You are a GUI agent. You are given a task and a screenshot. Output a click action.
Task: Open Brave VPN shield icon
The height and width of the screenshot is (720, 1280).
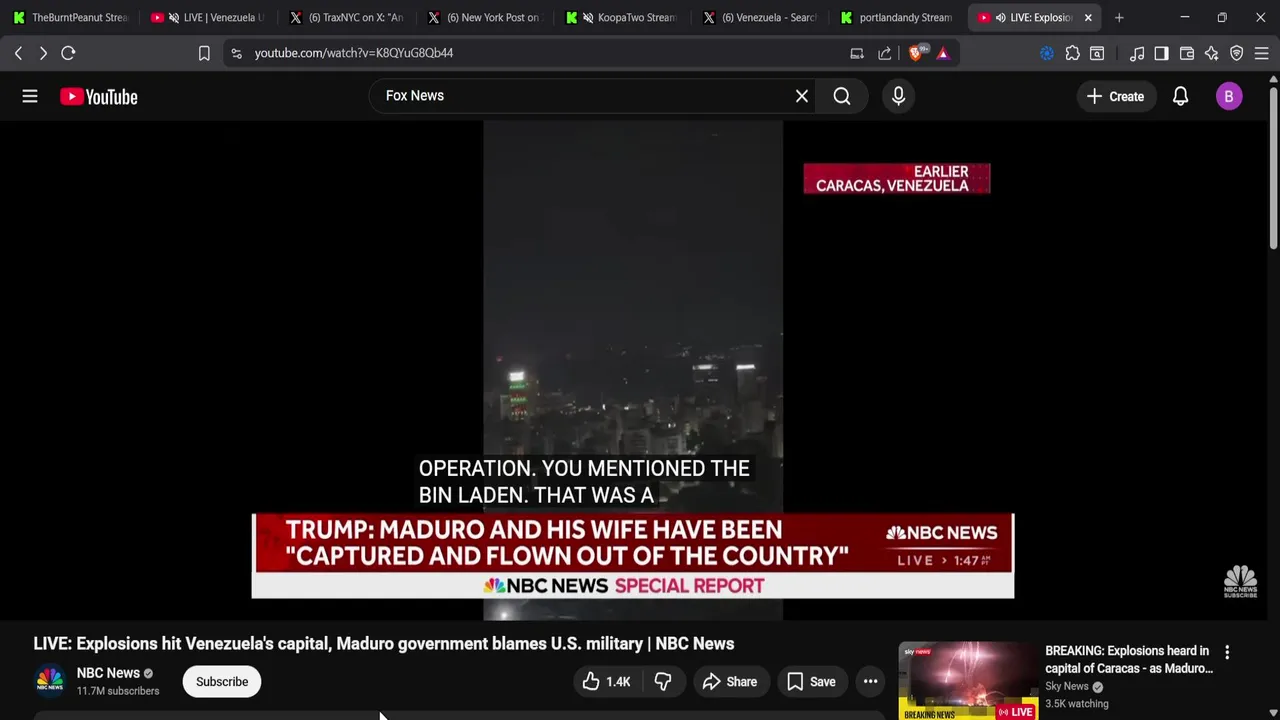(1237, 53)
